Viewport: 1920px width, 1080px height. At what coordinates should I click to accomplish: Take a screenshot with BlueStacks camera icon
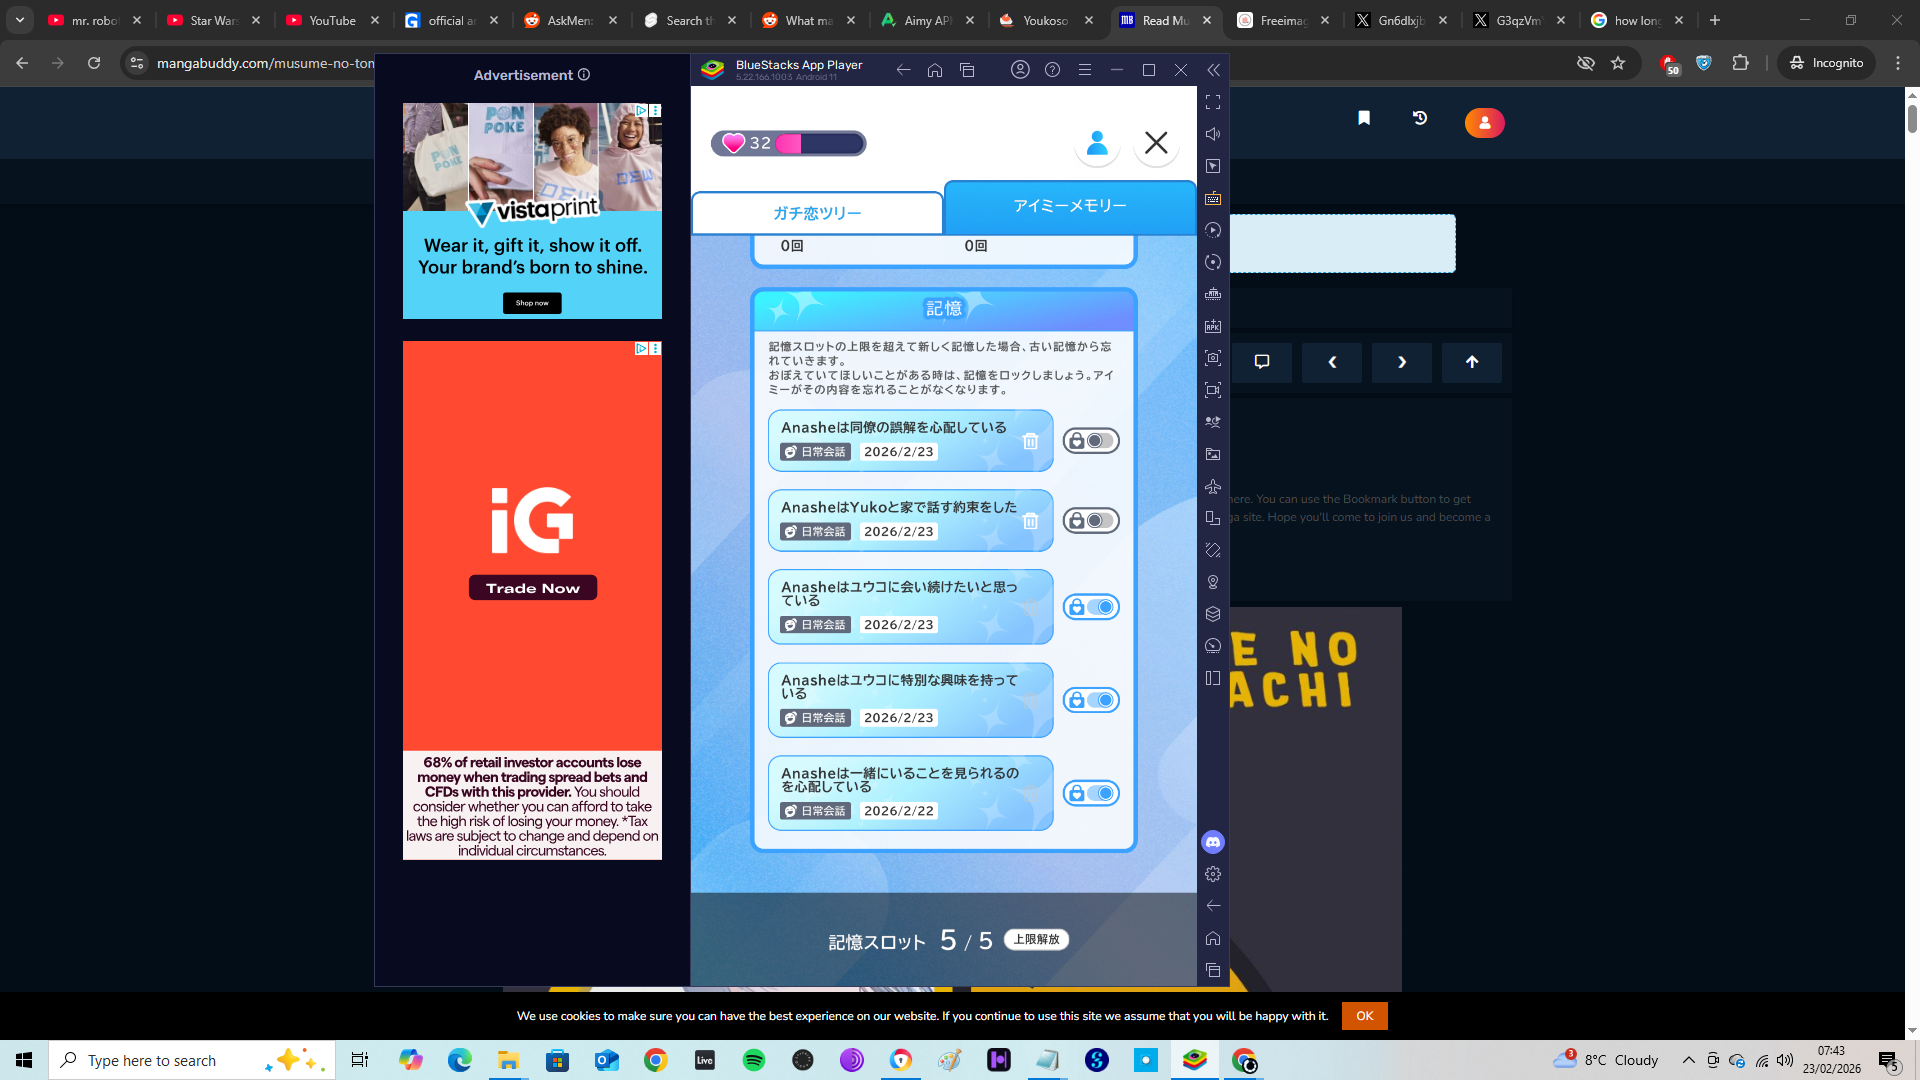coord(1213,358)
